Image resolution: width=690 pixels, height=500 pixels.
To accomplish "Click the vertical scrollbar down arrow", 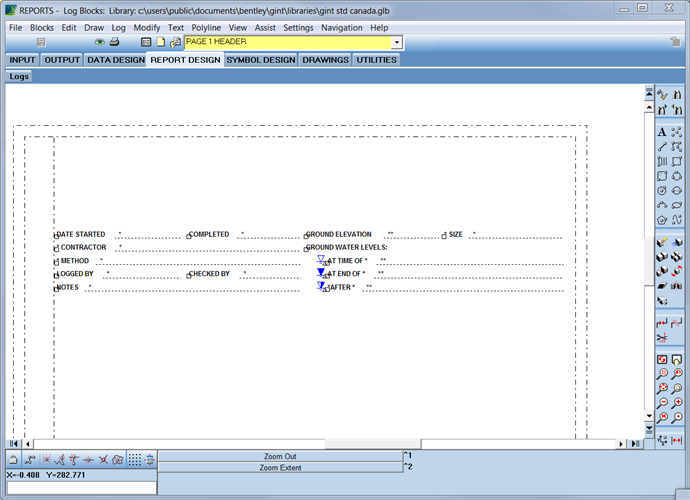I will (649, 415).
